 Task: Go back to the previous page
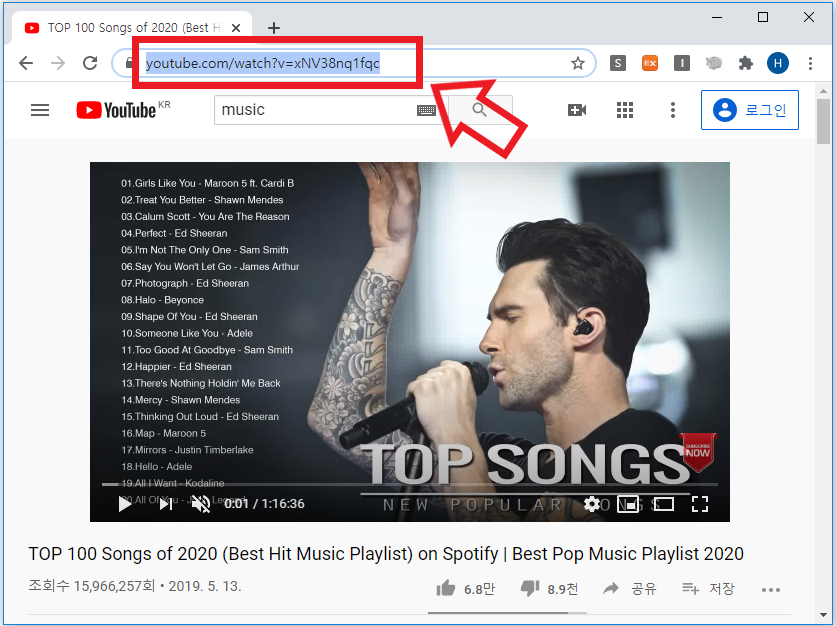[x=26, y=63]
